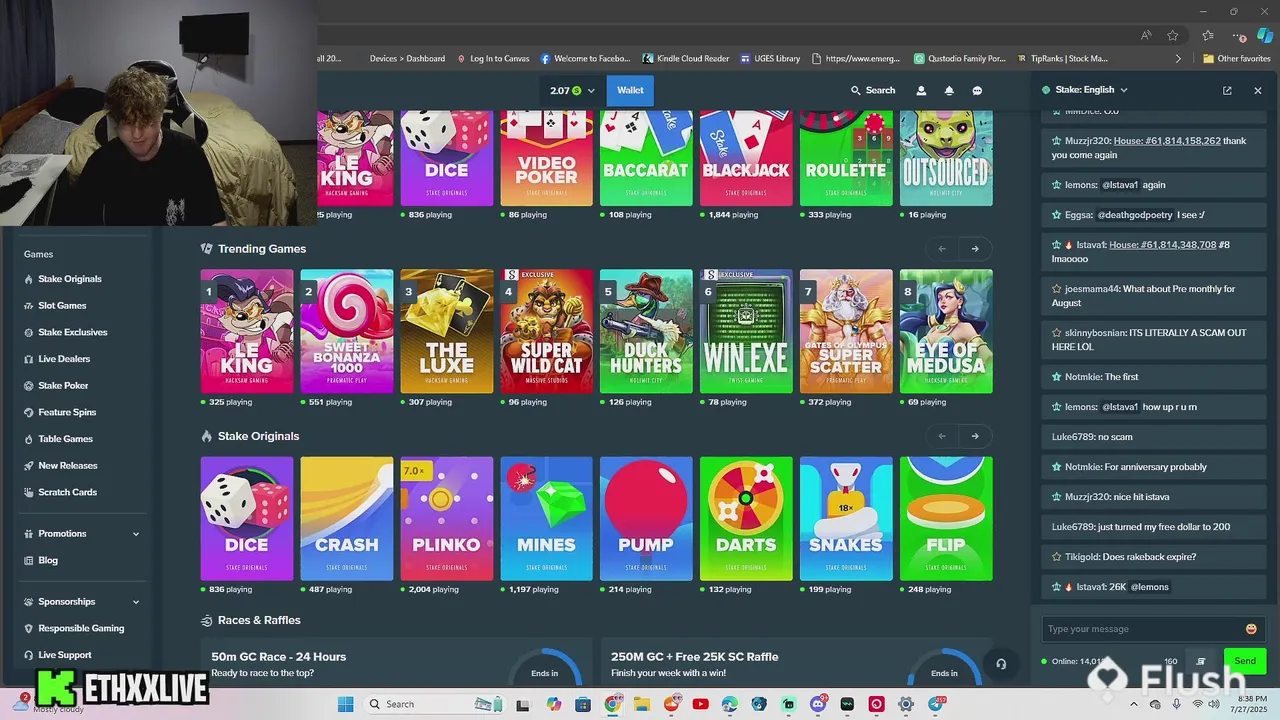The image size is (1280, 720).
Task: Send the chat message
Action: pos(1245,661)
